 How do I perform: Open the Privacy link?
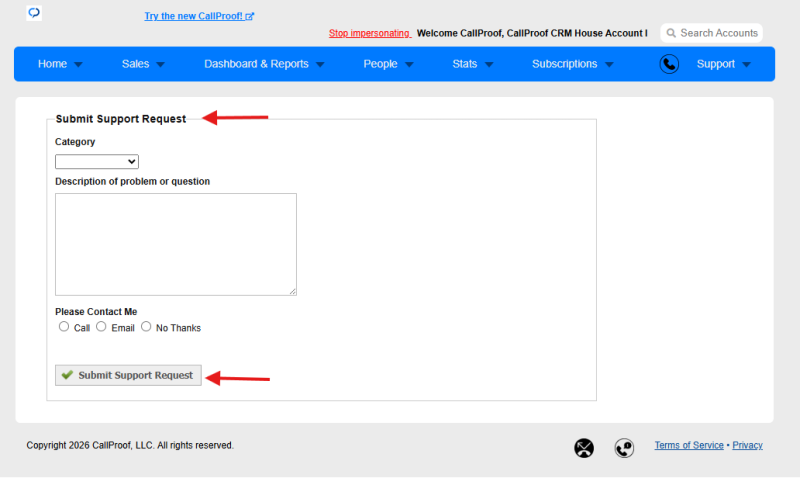747,445
